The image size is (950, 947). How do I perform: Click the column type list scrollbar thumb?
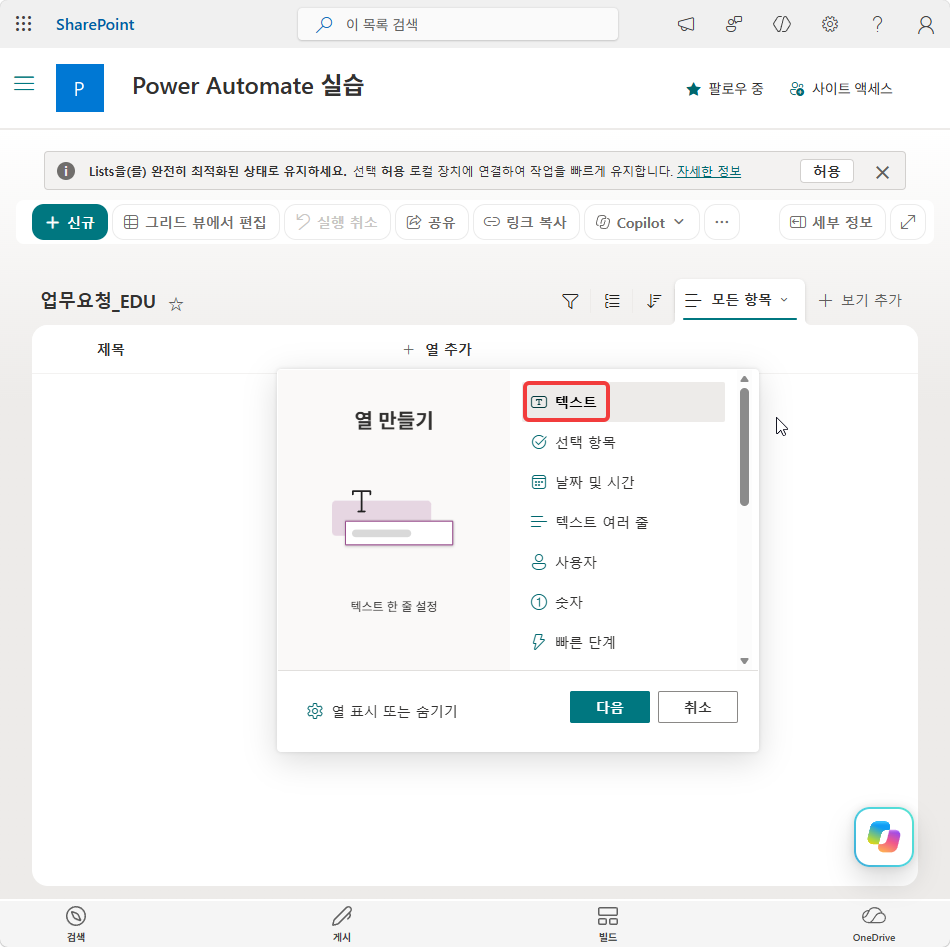(745, 447)
